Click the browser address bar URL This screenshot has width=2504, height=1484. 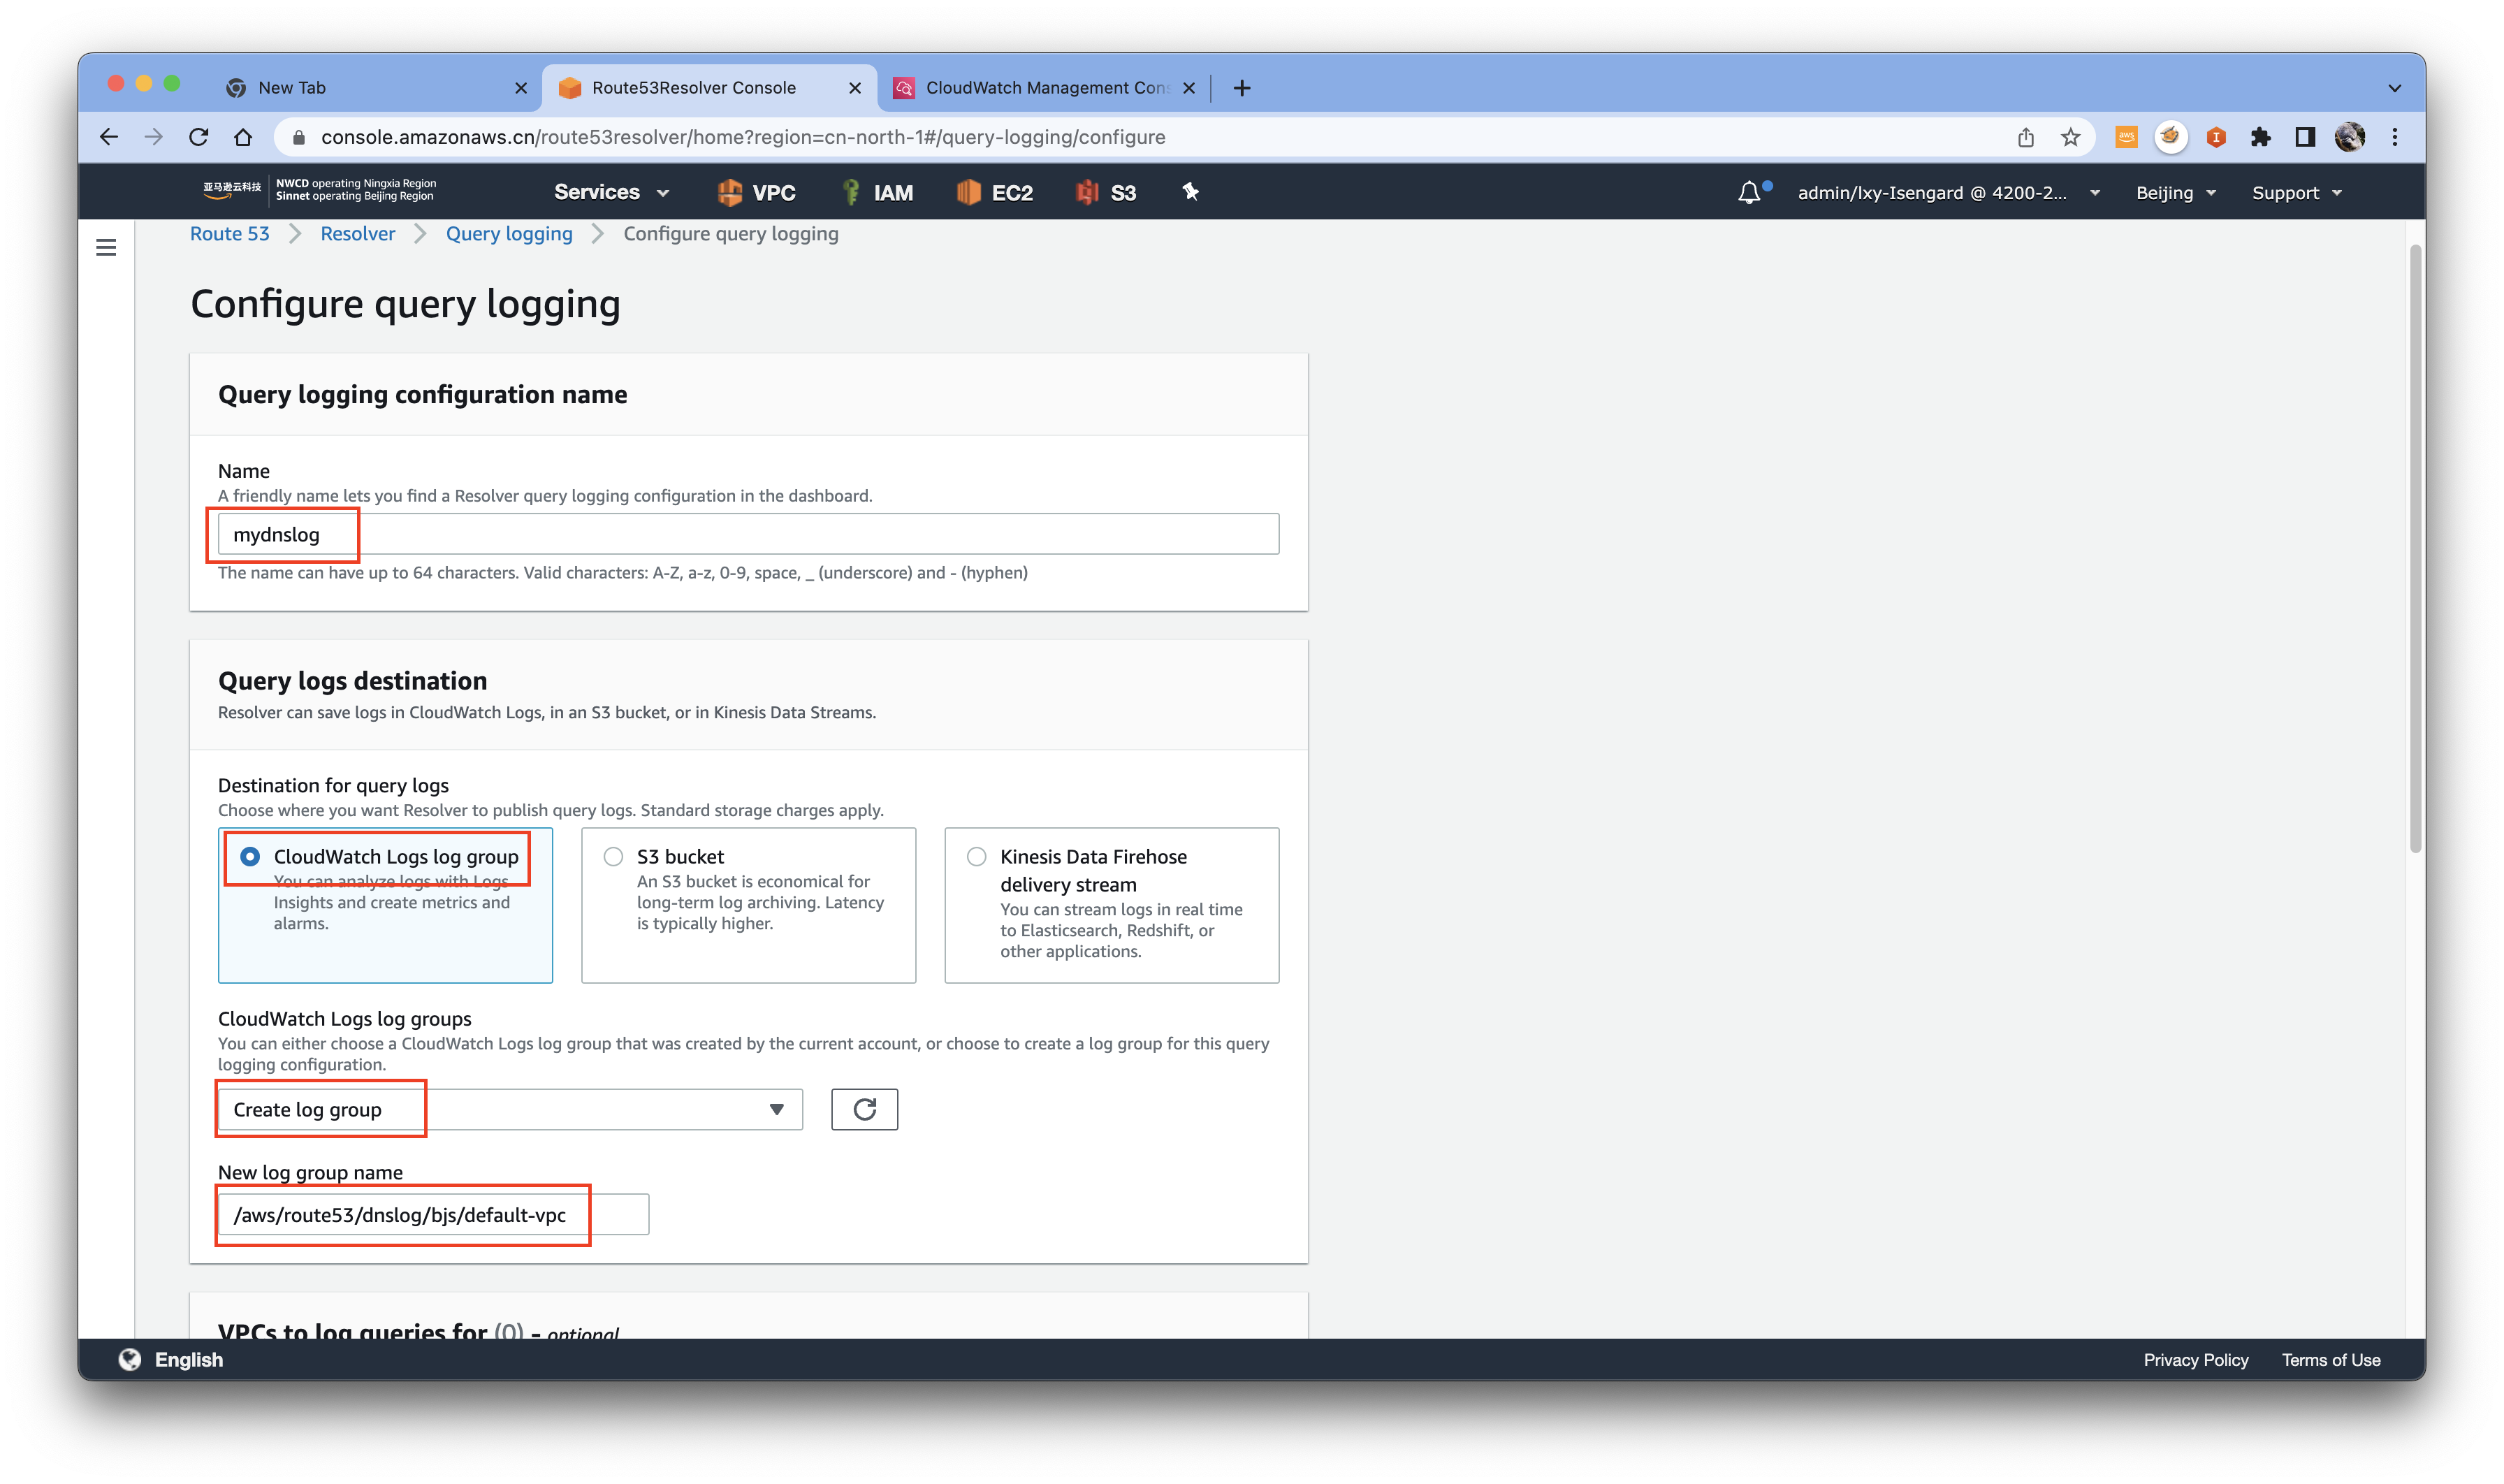coord(742,137)
